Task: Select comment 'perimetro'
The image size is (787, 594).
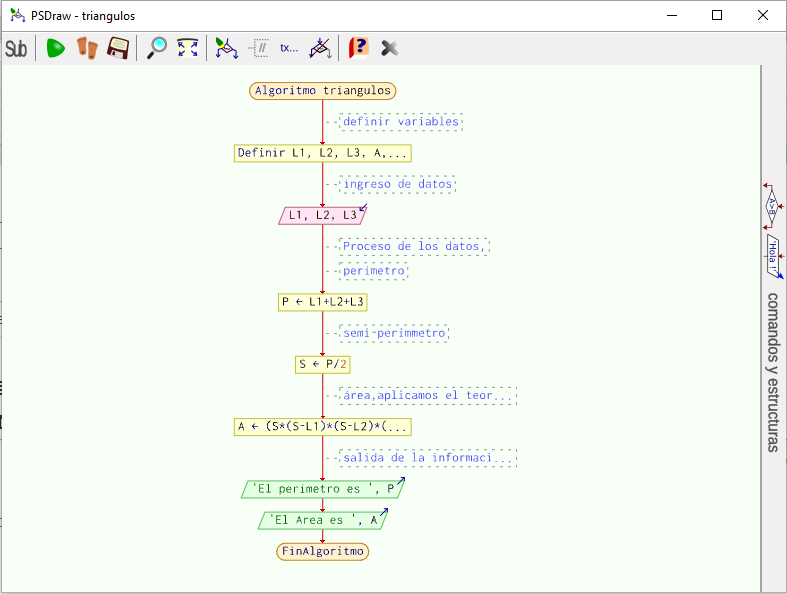Action: (x=374, y=271)
